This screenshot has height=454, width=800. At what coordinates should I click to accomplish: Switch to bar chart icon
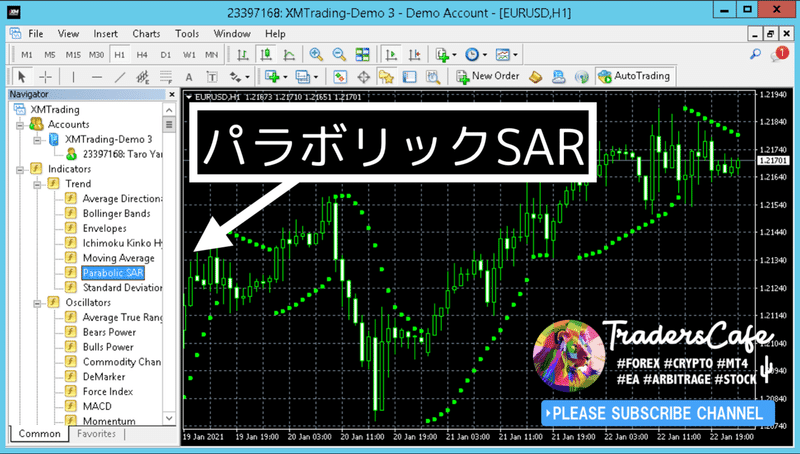[x=243, y=55]
